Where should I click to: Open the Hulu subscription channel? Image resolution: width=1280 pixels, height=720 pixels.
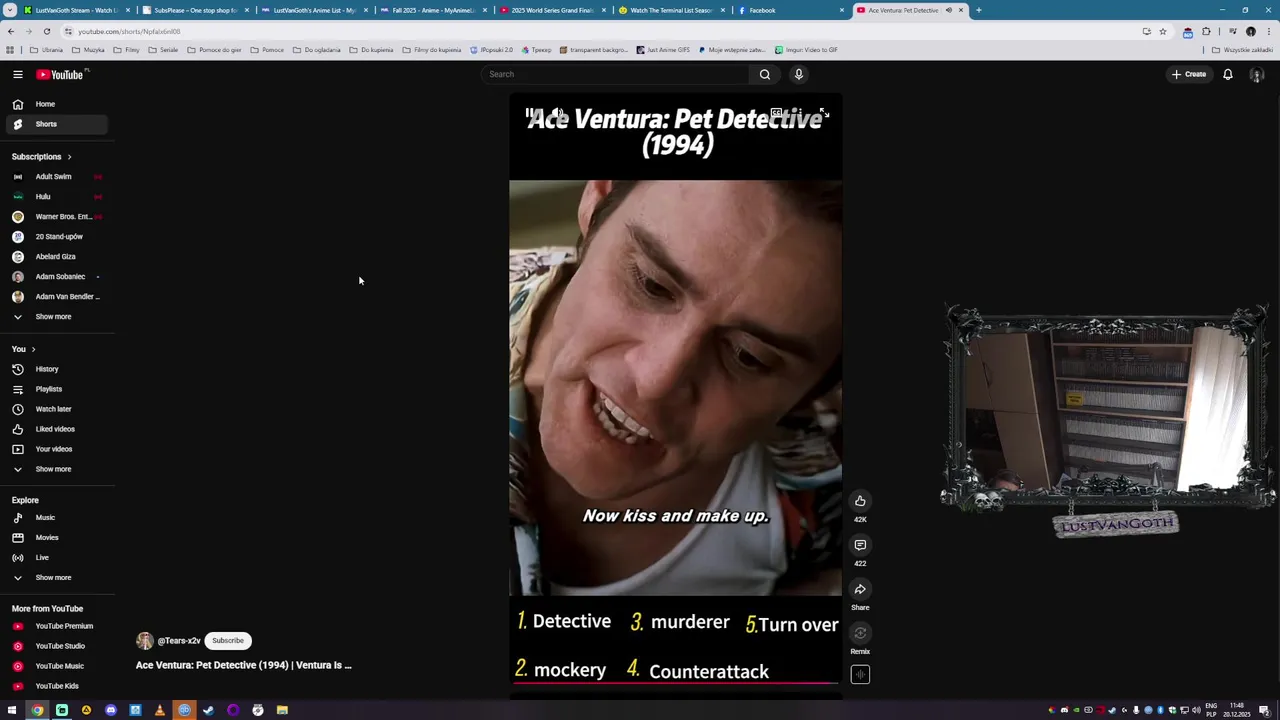tap(55, 197)
